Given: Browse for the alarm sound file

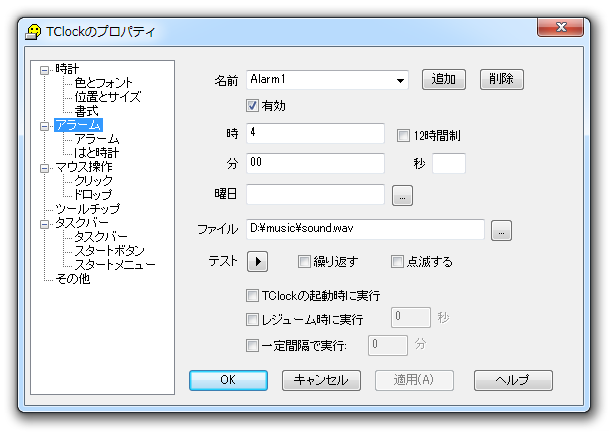Looking at the screenshot, I should click(501, 231).
